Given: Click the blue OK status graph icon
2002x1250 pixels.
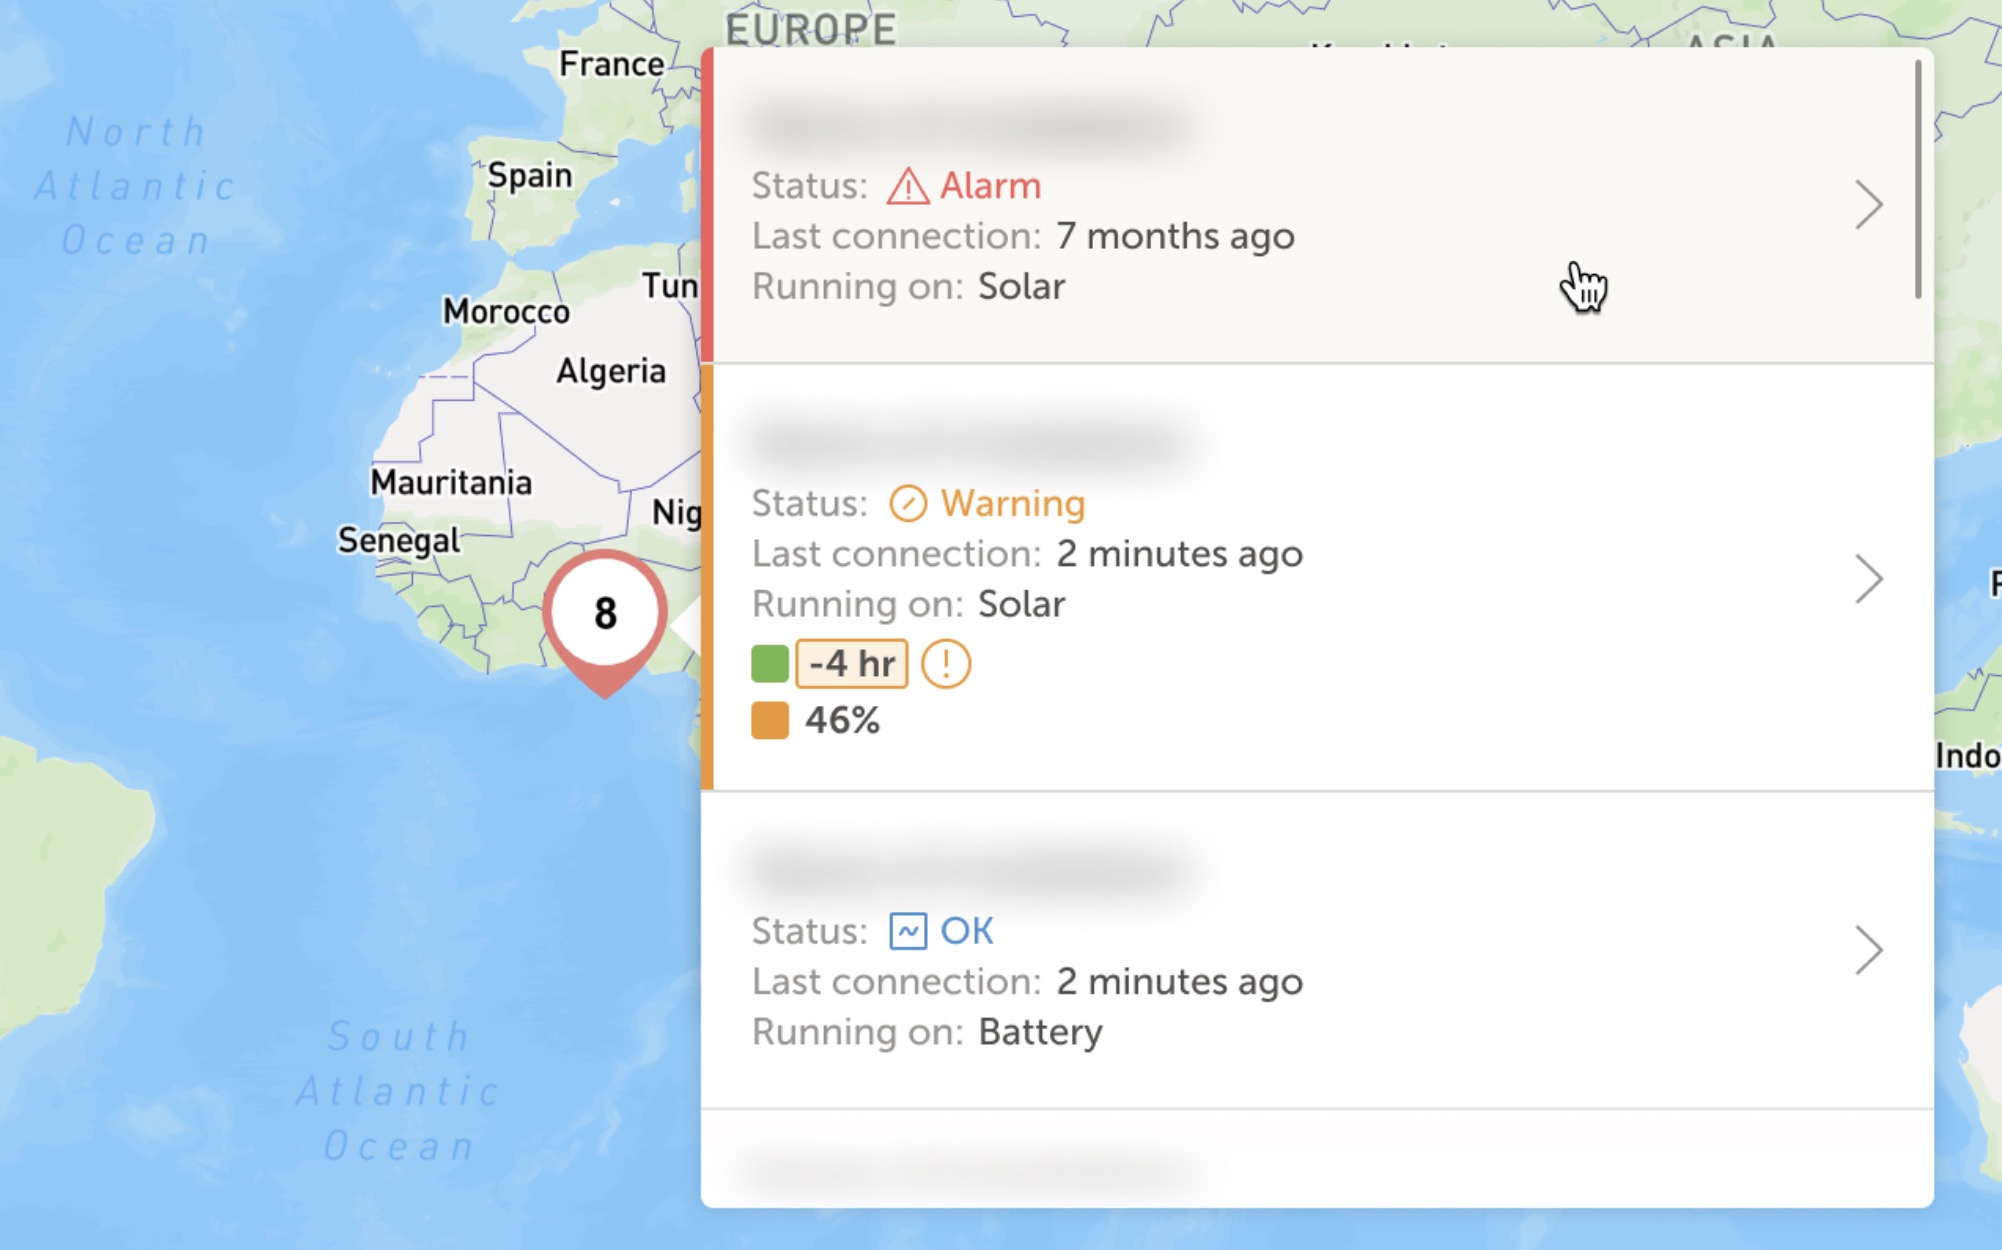Looking at the screenshot, I should pos(908,930).
